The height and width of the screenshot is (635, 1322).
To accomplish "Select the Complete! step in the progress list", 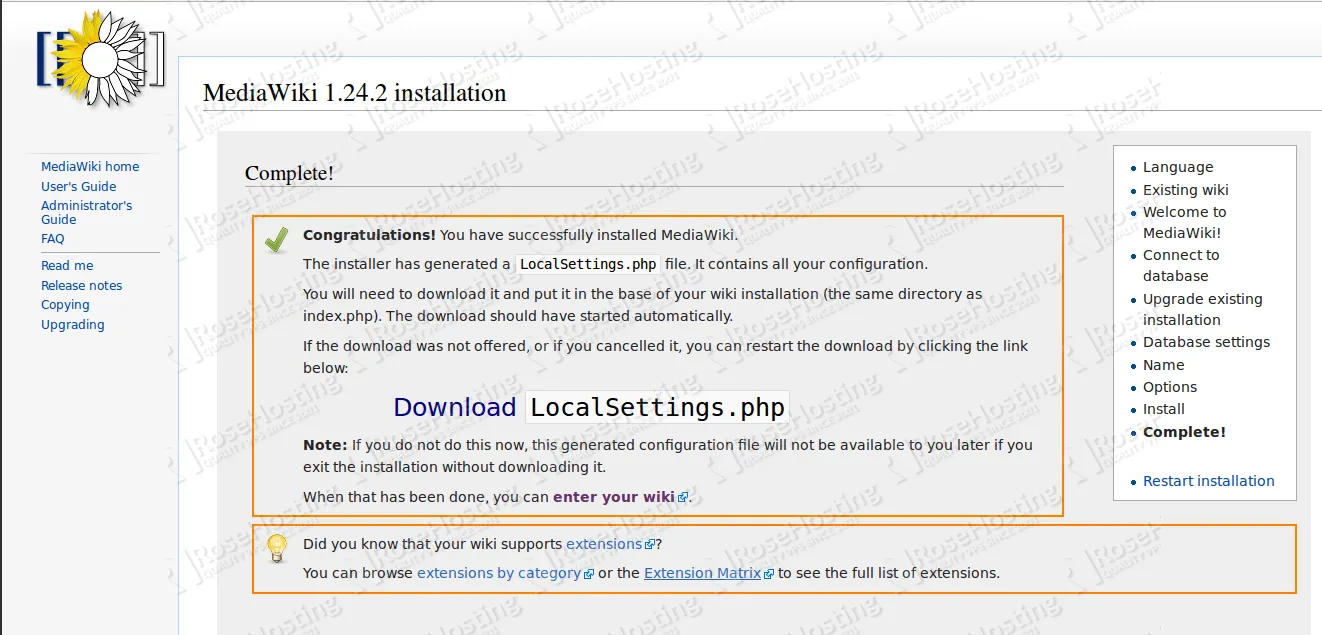I will [1184, 431].
